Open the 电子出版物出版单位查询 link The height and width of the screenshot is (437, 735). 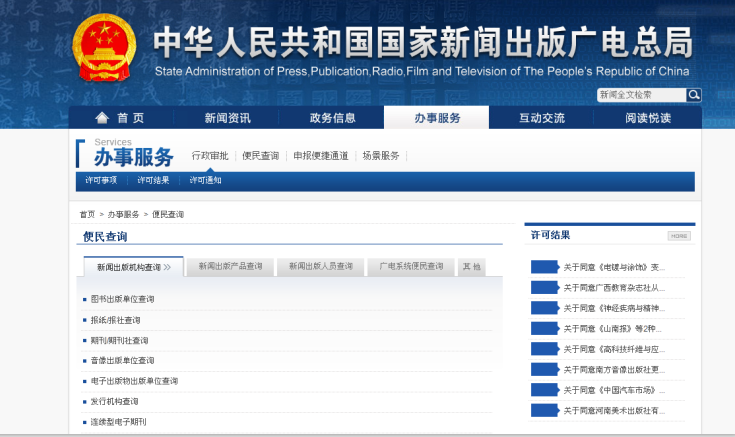[x=134, y=381]
